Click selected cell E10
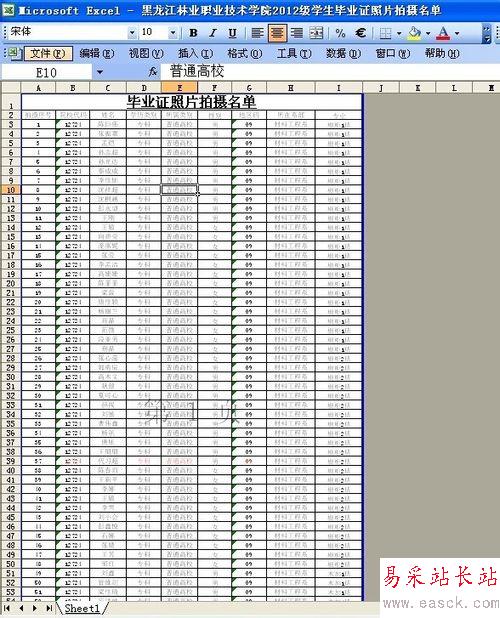This screenshot has width=500, height=618. pyautogui.click(x=179, y=190)
